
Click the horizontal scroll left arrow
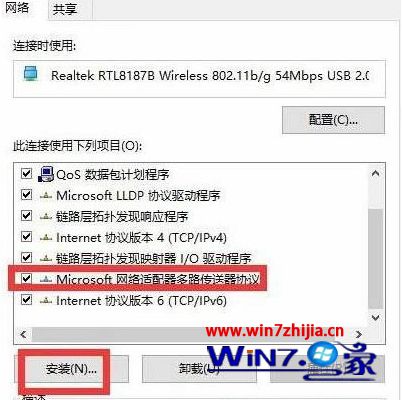pyautogui.click(x=23, y=334)
